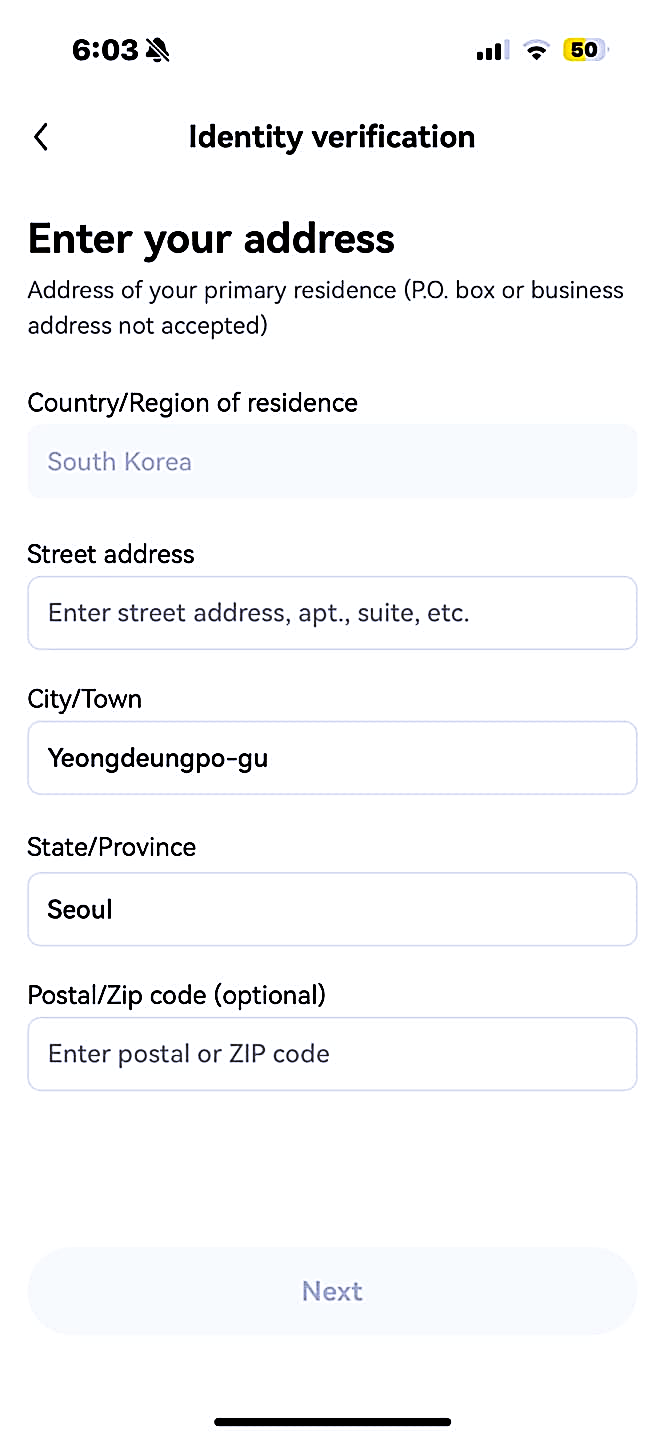The image size is (665, 1440).
Task: Focus the postal or ZIP code field
Action: 332,1054
